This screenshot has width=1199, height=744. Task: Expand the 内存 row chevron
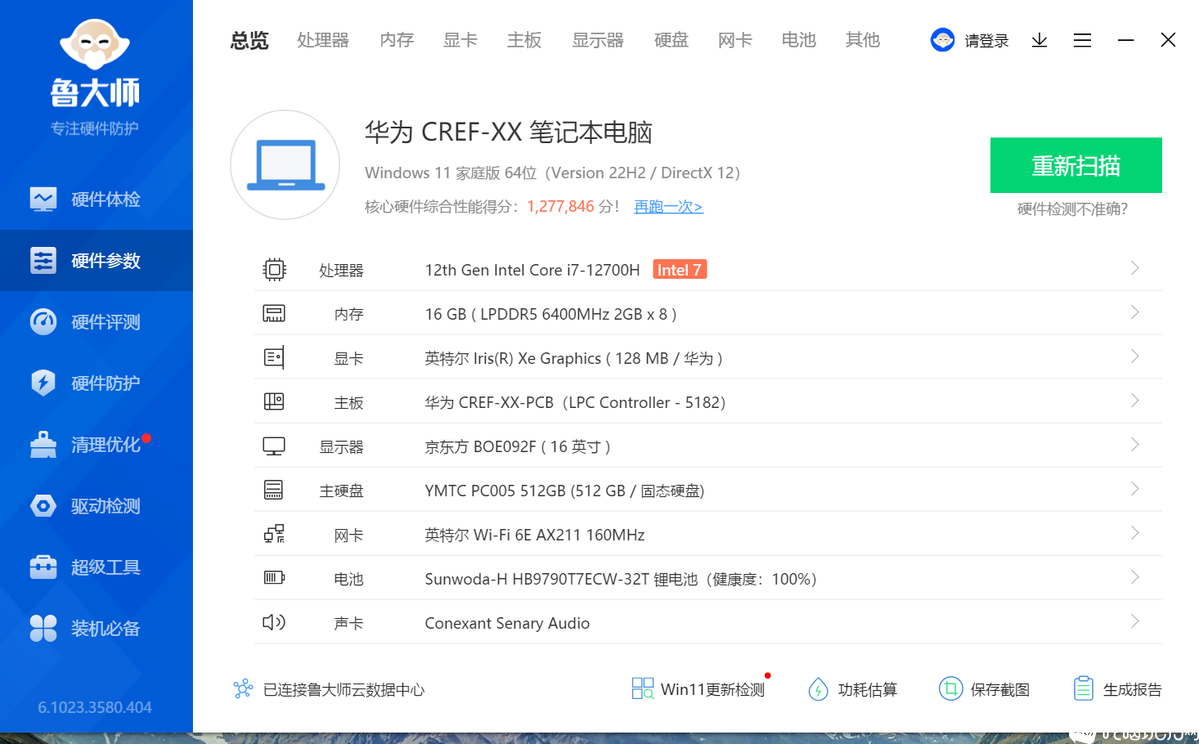click(x=1135, y=313)
